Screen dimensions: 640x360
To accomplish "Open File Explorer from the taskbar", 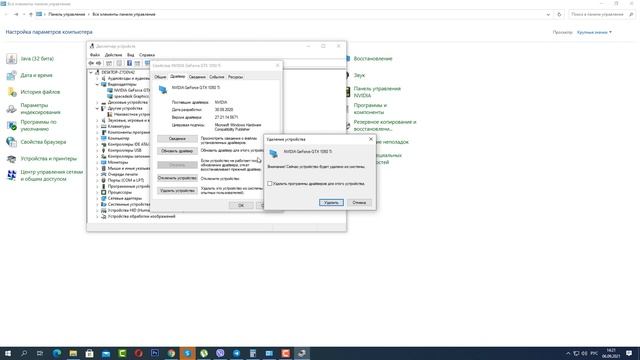I will [x=73, y=353].
